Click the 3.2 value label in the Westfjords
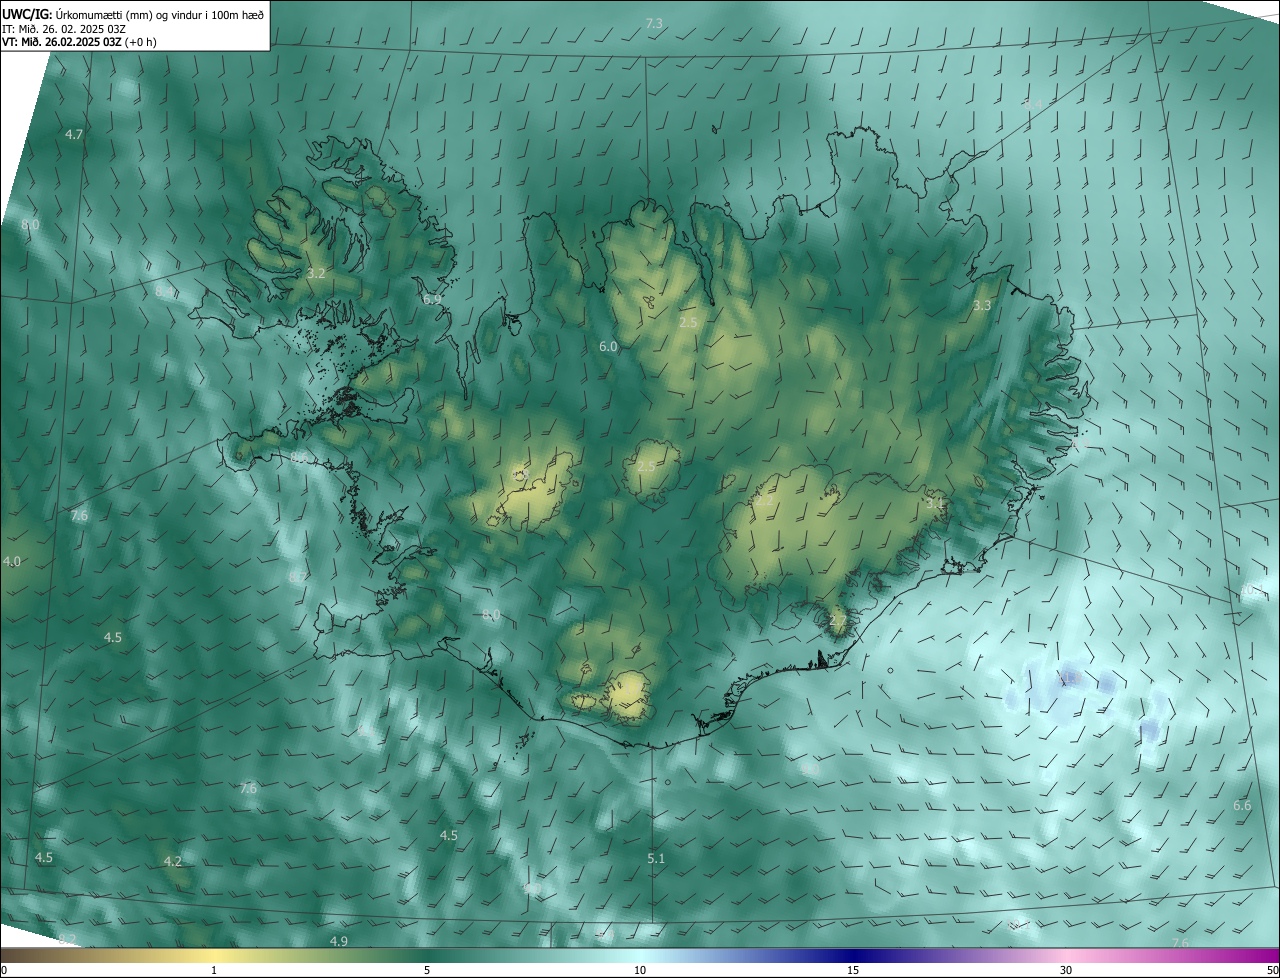Screen dimensions: 1280x978 (x=316, y=273)
